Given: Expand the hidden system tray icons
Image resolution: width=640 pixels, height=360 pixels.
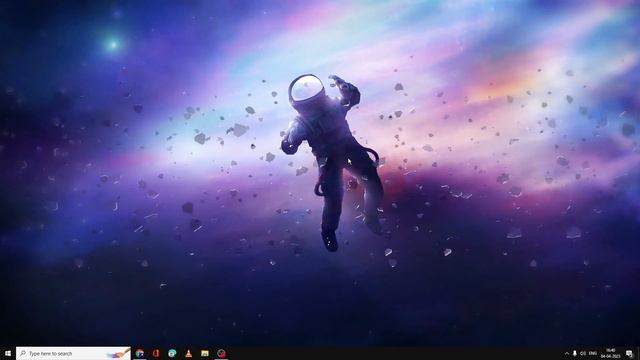Looking at the screenshot, I should pos(567,353).
